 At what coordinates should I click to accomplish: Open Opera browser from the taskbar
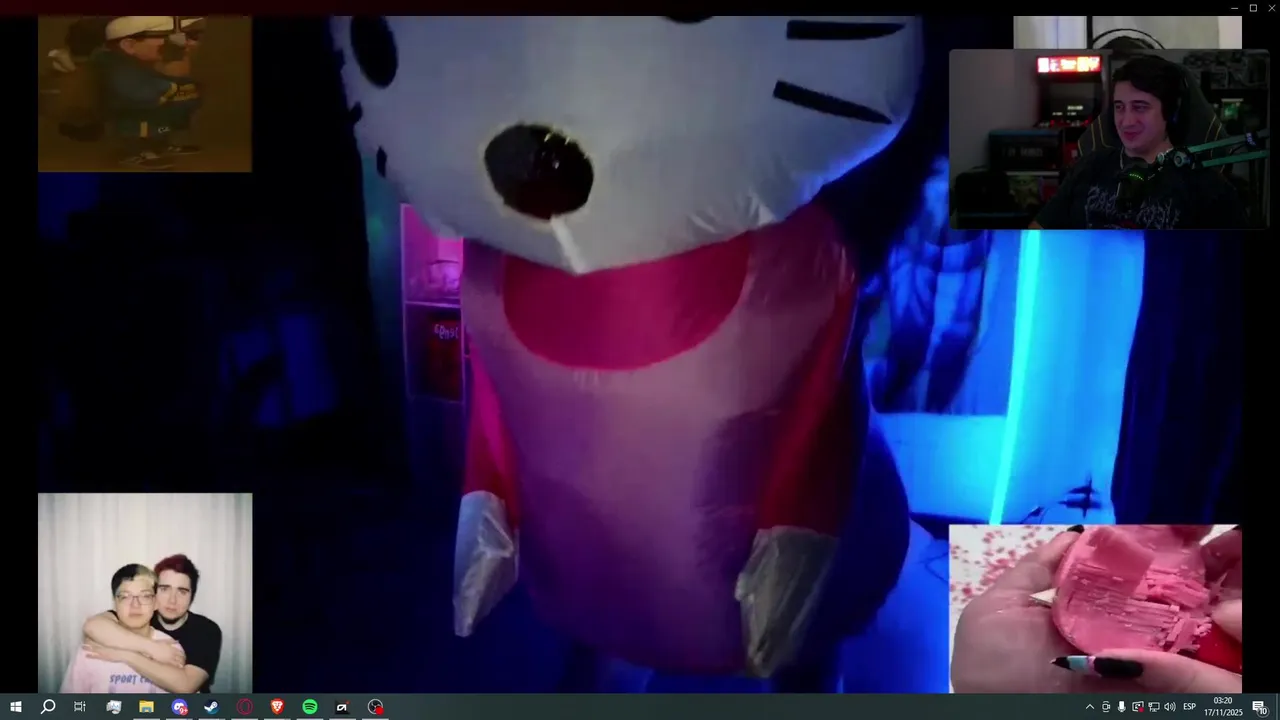tap(244, 707)
